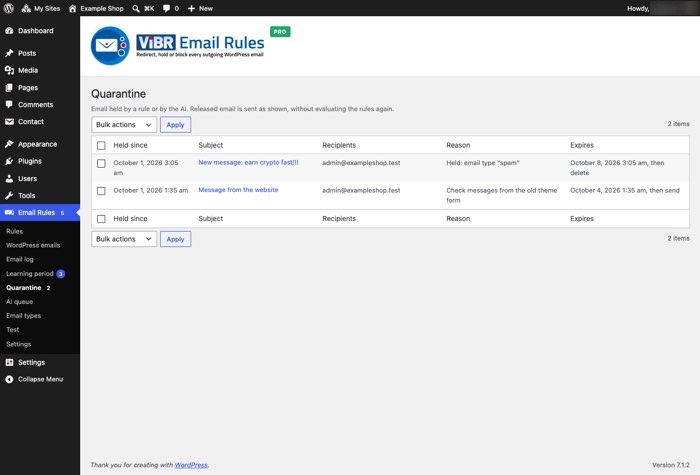This screenshot has width=700, height=475.
Task: Click the plus icon next to New
Action: tap(192, 8)
